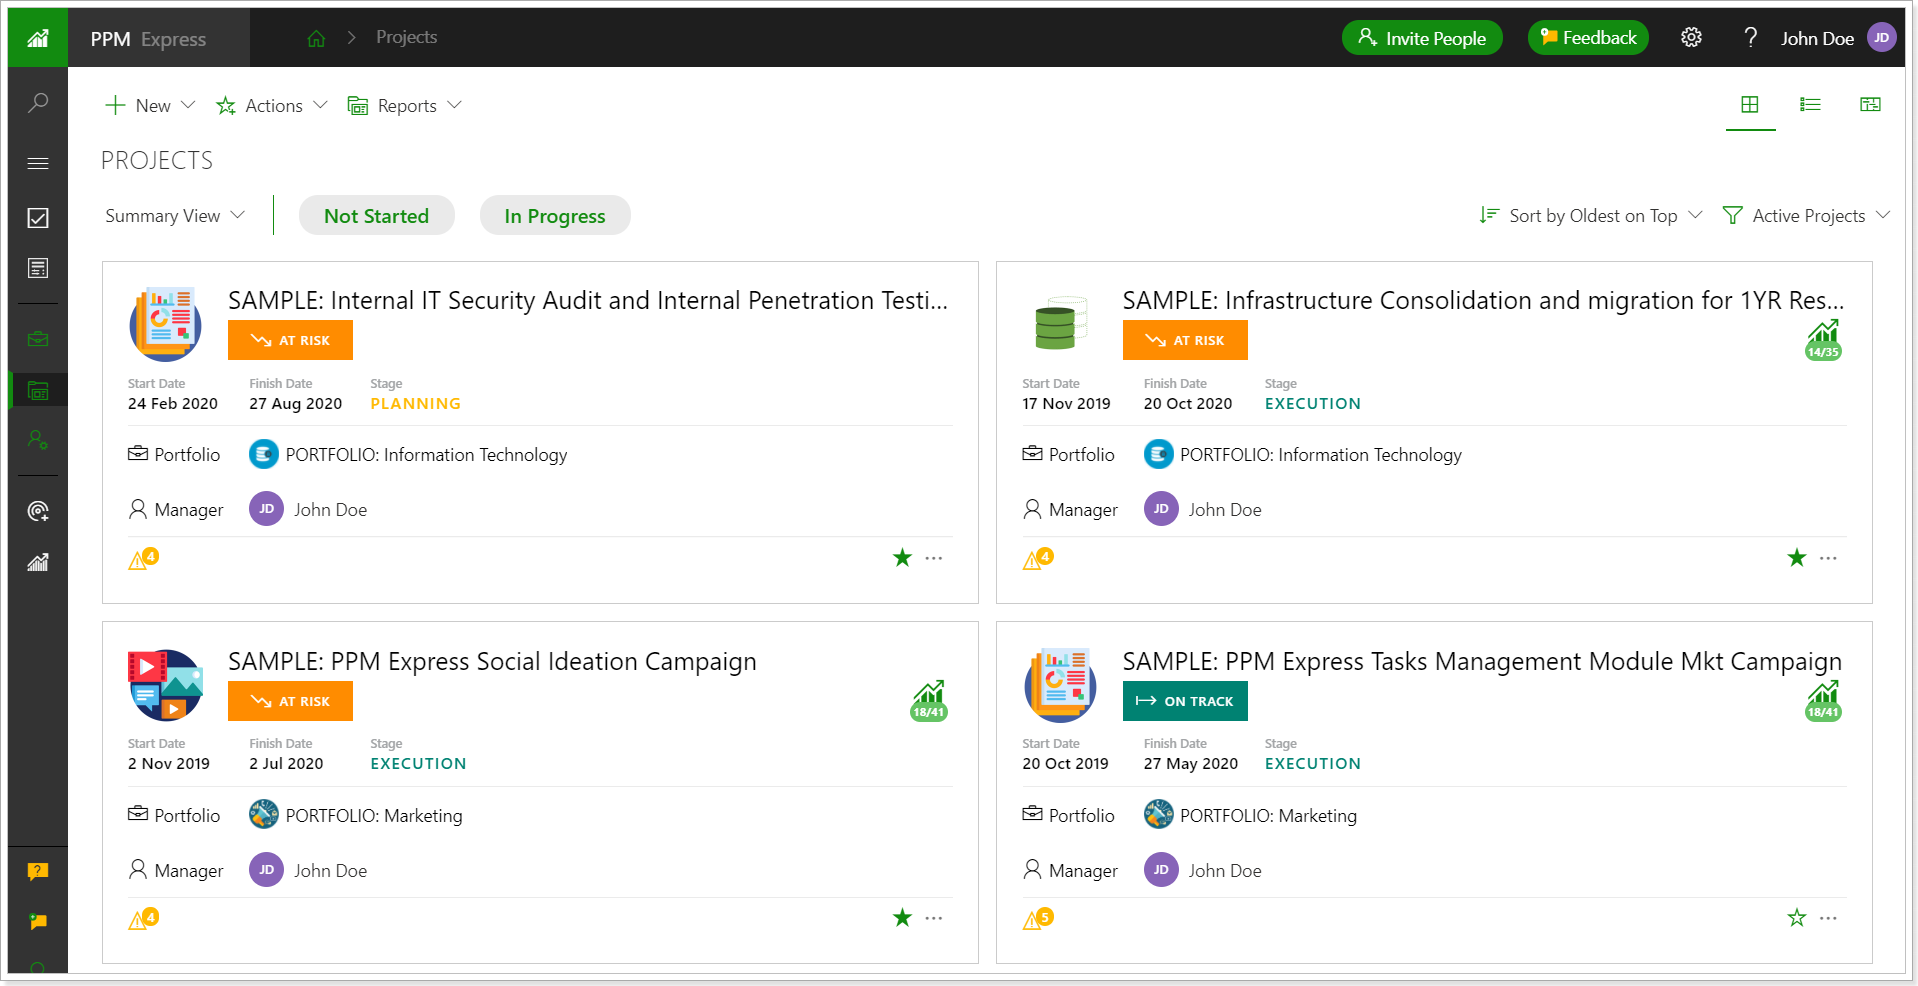Open search in the left sidebar
This screenshot has height=986, width=1918.
[37, 102]
